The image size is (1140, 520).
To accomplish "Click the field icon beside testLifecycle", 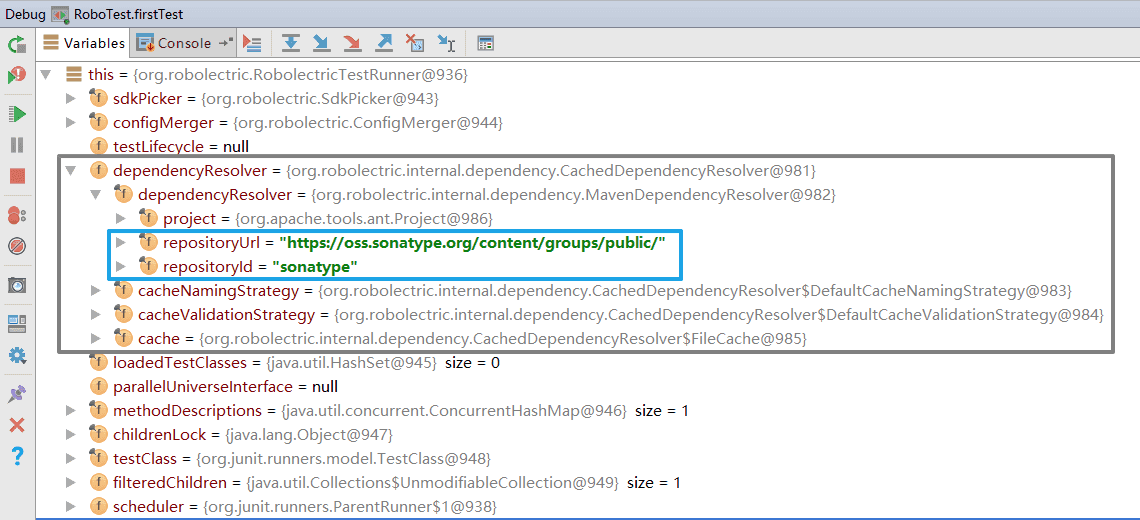I will 98,146.
